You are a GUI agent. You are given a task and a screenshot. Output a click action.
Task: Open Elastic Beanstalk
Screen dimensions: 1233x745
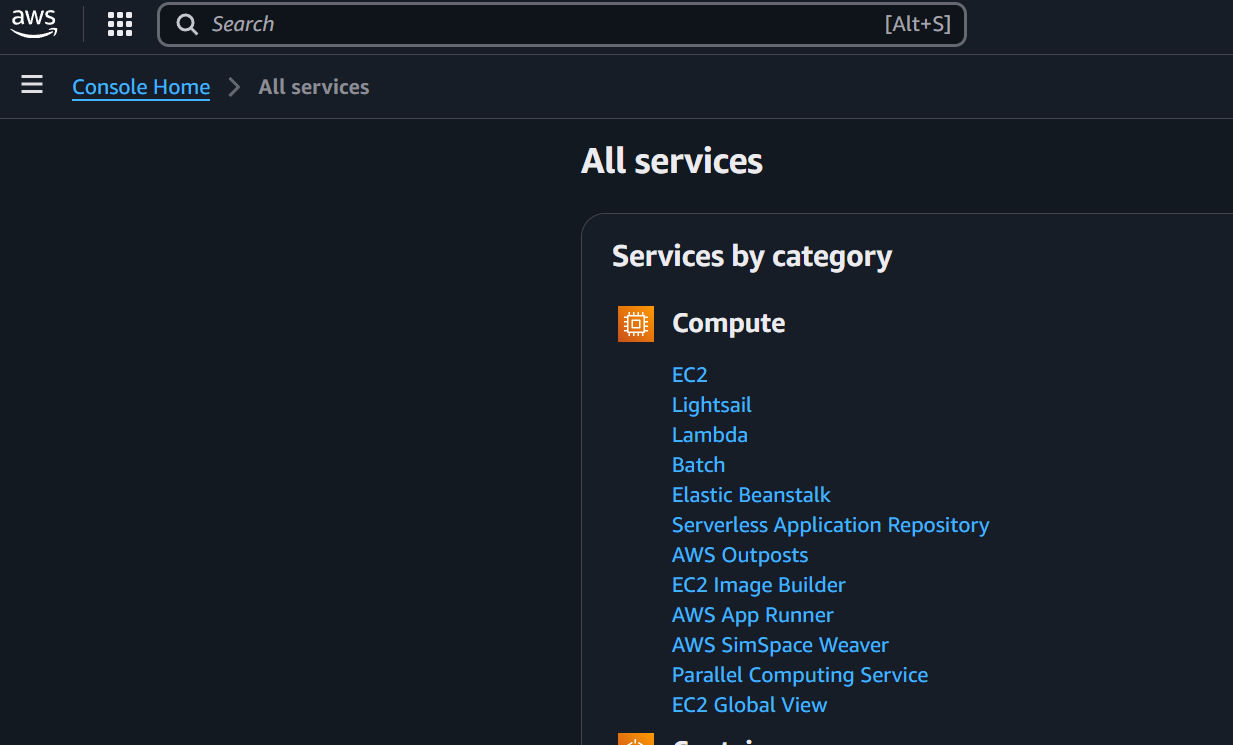[x=751, y=495]
